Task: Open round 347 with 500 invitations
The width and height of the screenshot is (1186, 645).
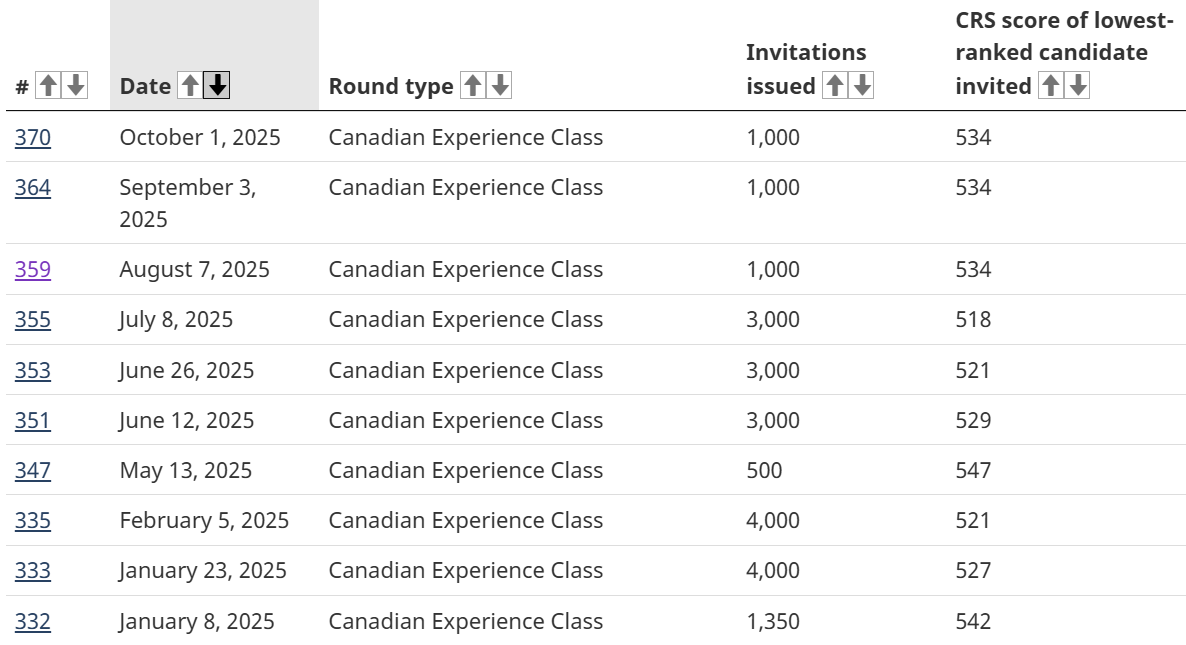Action: pyautogui.click(x=33, y=471)
